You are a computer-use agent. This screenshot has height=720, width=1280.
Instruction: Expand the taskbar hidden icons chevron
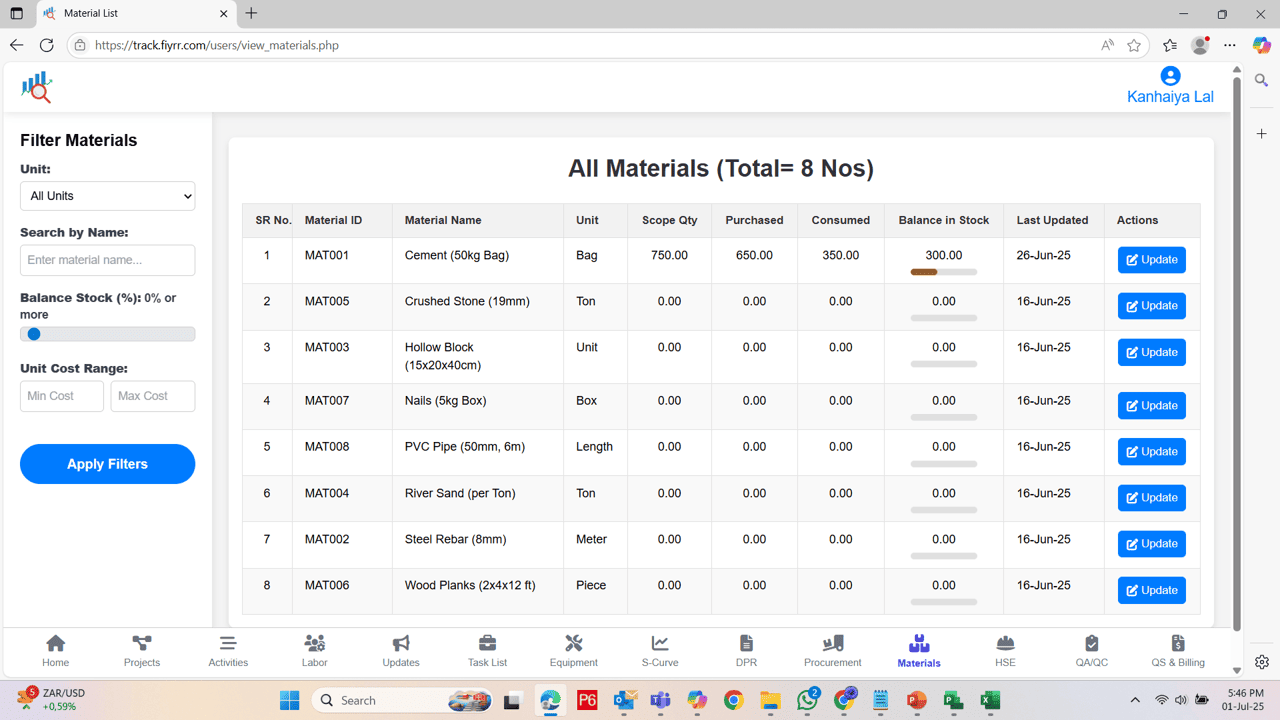point(1135,700)
